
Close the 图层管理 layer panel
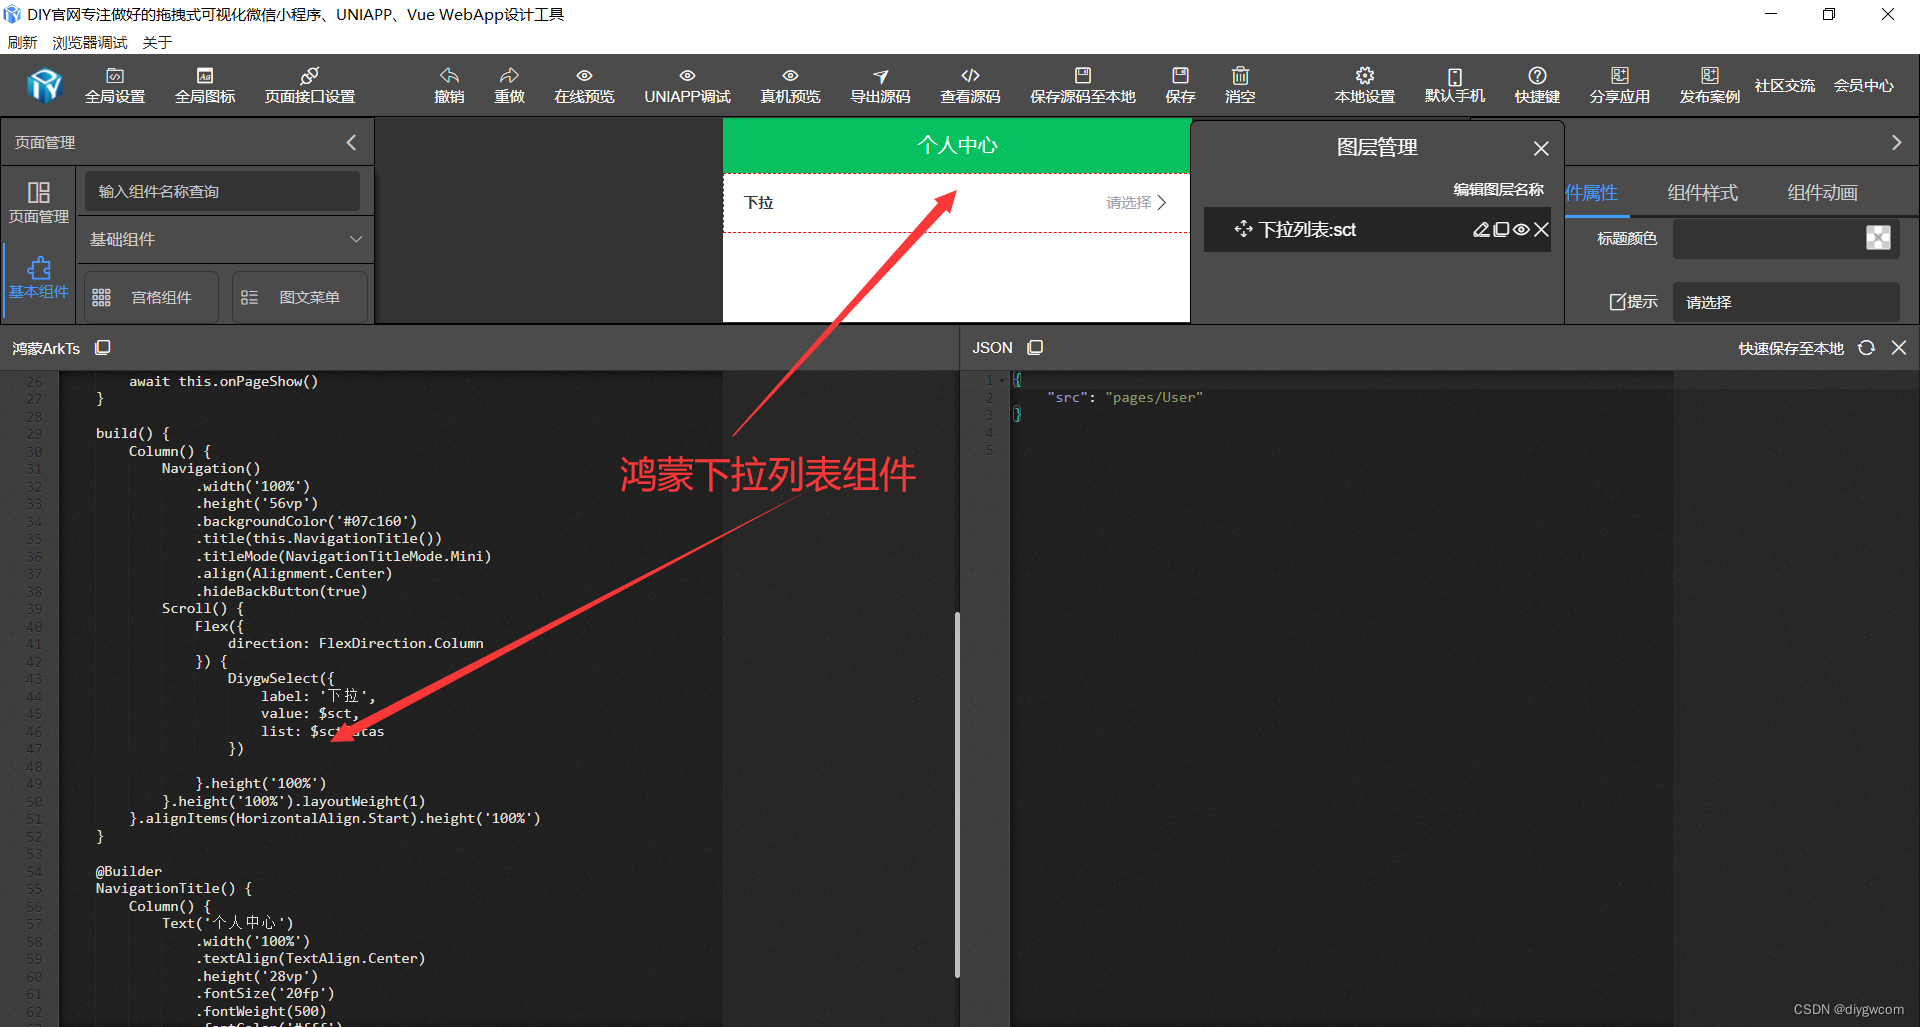point(1541,148)
